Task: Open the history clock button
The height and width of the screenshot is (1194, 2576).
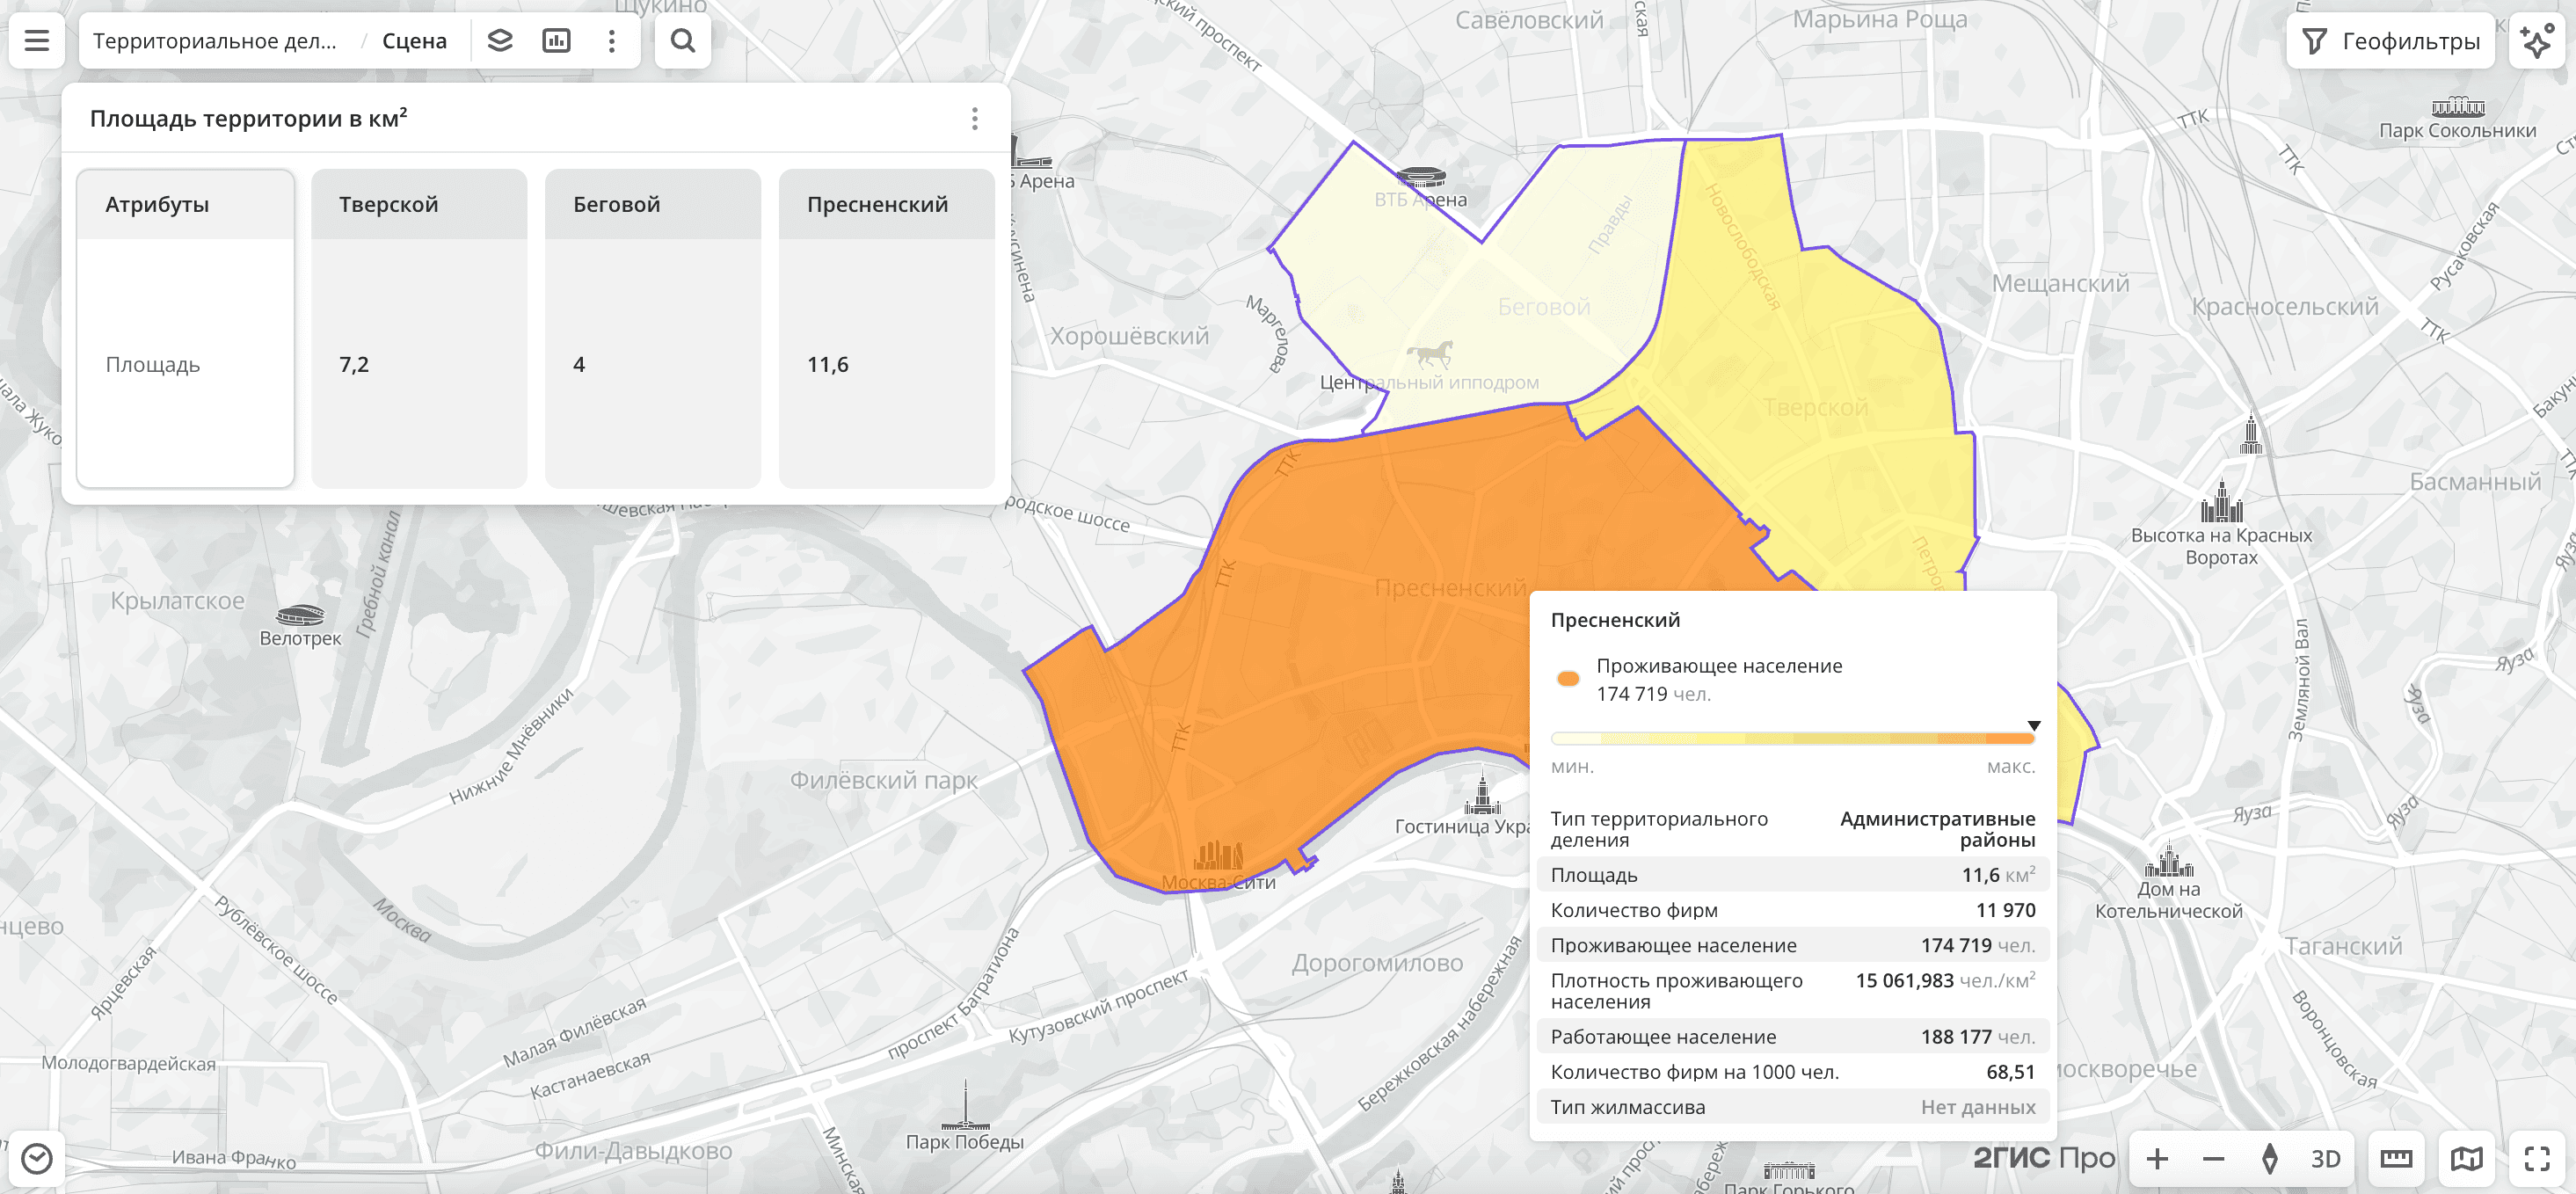Action: [37, 1158]
